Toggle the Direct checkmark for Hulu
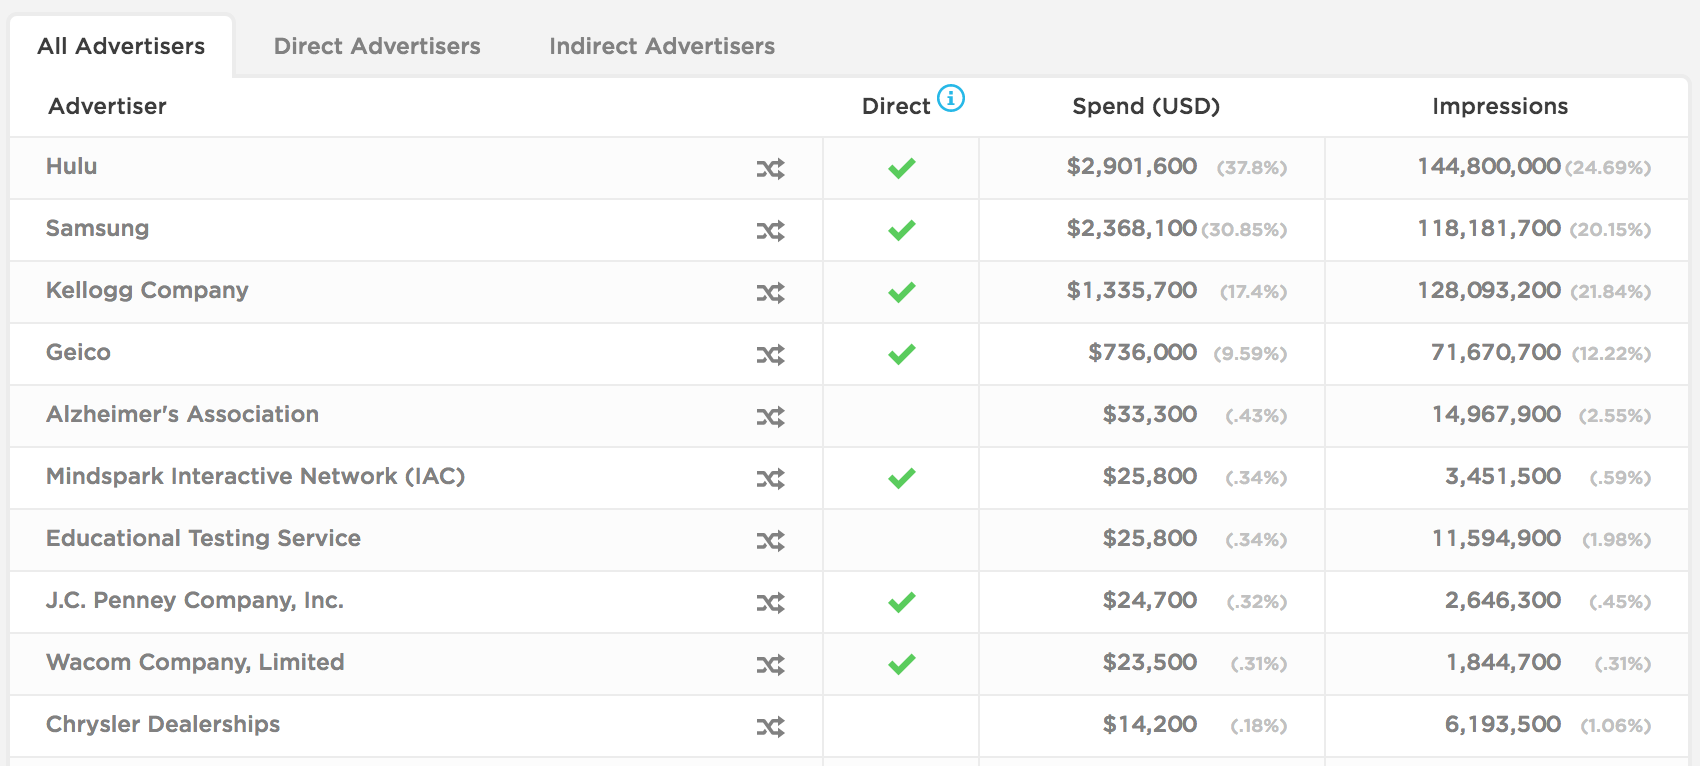Image resolution: width=1700 pixels, height=766 pixels. pyautogui.click(x=900, y=168)
